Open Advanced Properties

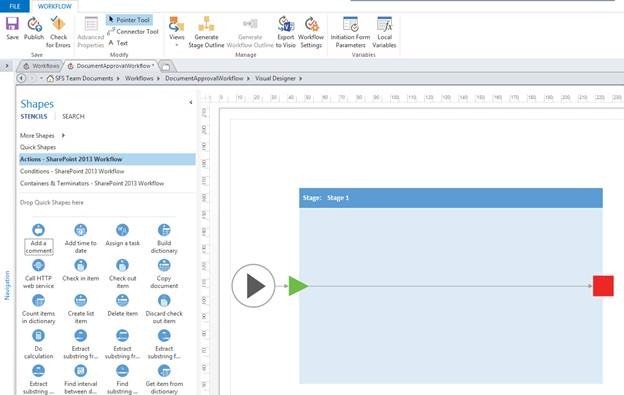tap(91, 32)
